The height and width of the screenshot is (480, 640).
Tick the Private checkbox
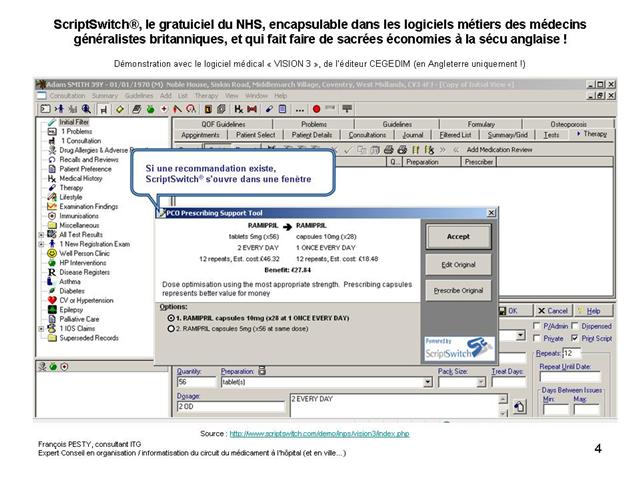(x=537, y=338)
